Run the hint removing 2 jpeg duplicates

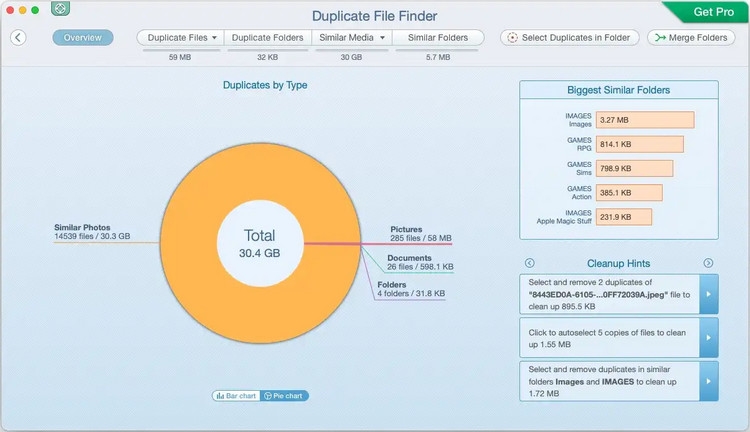pos(708,294)
